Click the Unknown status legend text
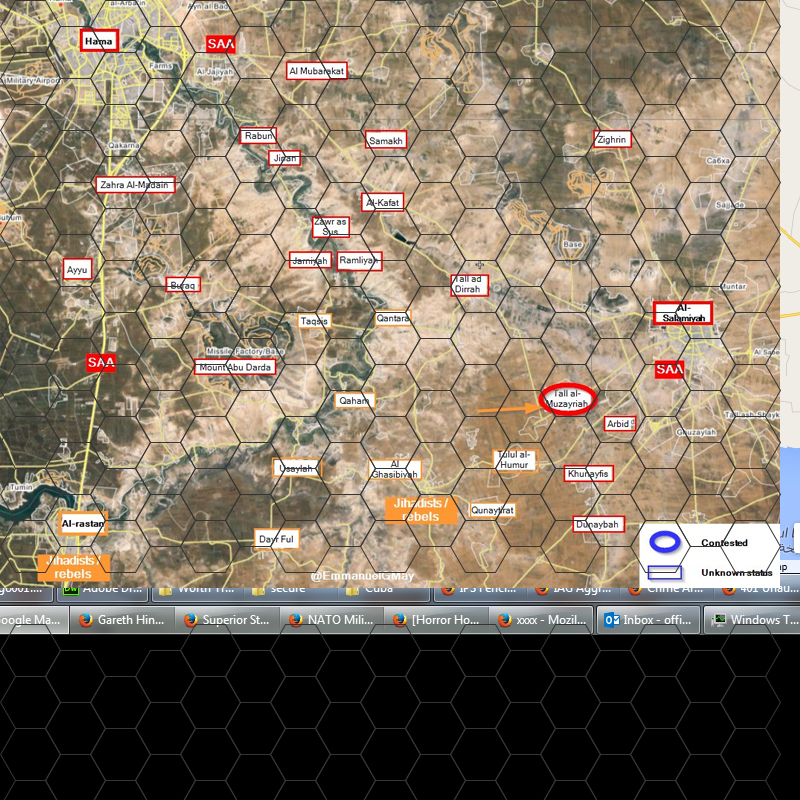Viewport: 800px width, 800px height. [737, 572]
